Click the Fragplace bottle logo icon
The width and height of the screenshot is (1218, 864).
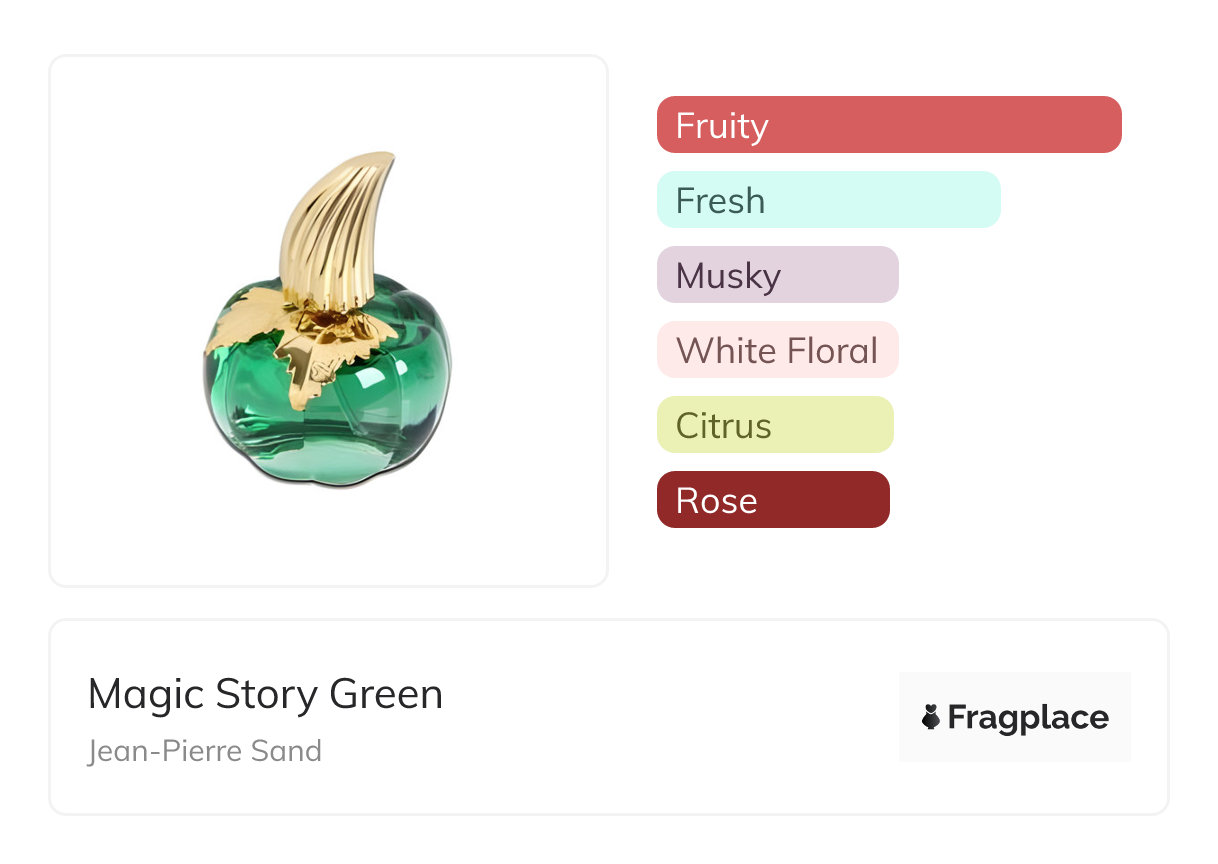tap(931, 717)
